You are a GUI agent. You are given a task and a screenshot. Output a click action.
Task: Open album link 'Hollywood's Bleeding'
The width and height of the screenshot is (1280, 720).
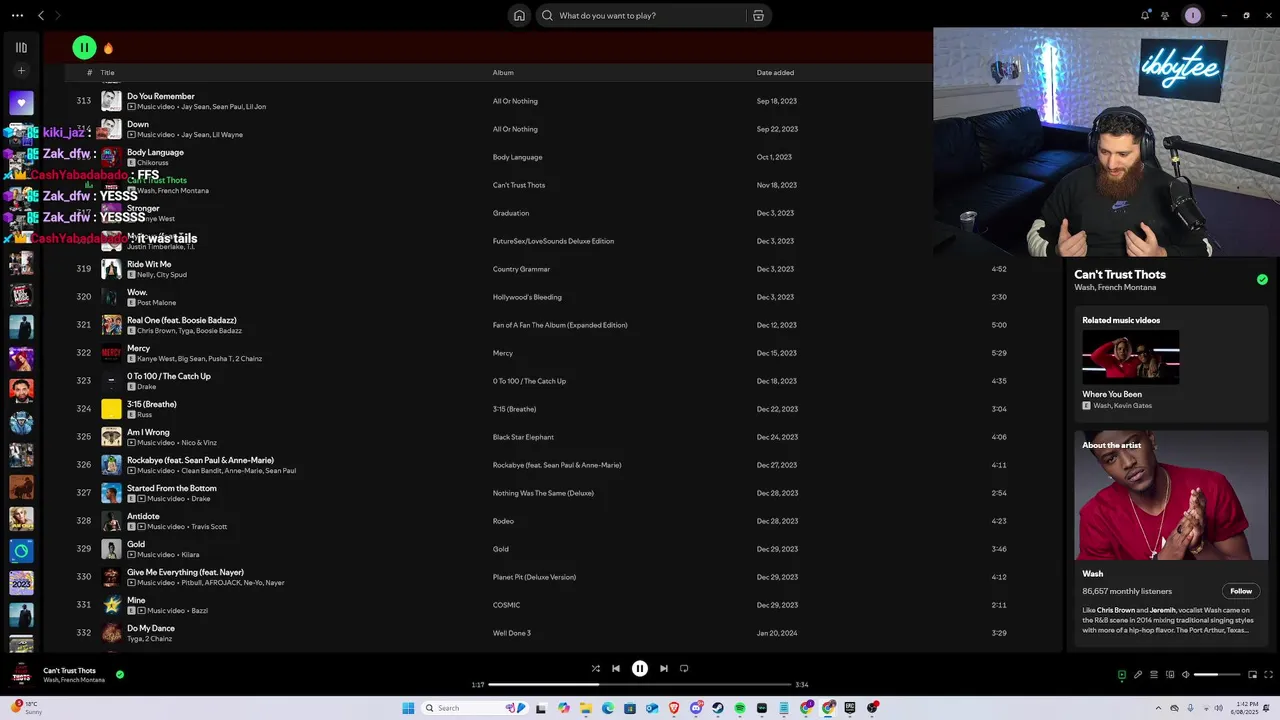527,297
